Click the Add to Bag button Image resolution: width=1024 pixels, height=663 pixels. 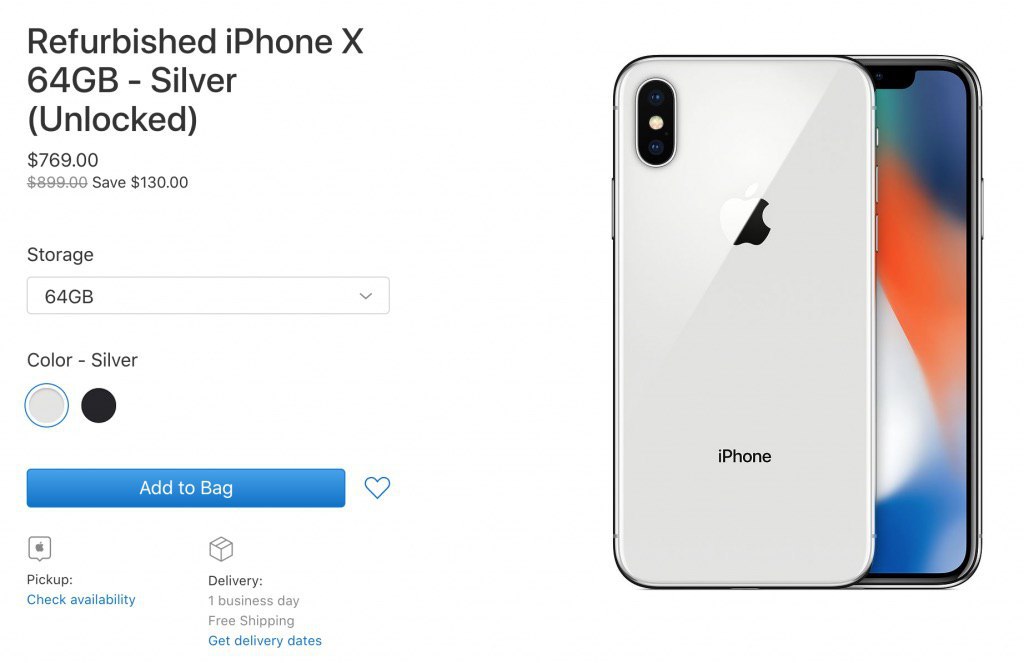point(186,488)
